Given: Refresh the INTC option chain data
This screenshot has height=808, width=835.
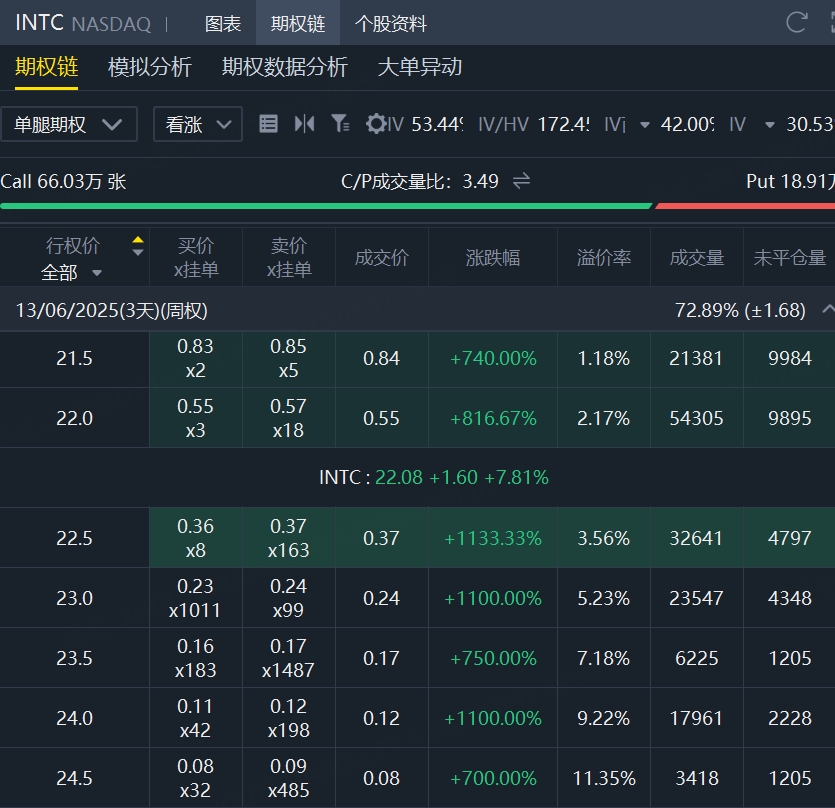Looking at the screenshot, I should [797, 22].
